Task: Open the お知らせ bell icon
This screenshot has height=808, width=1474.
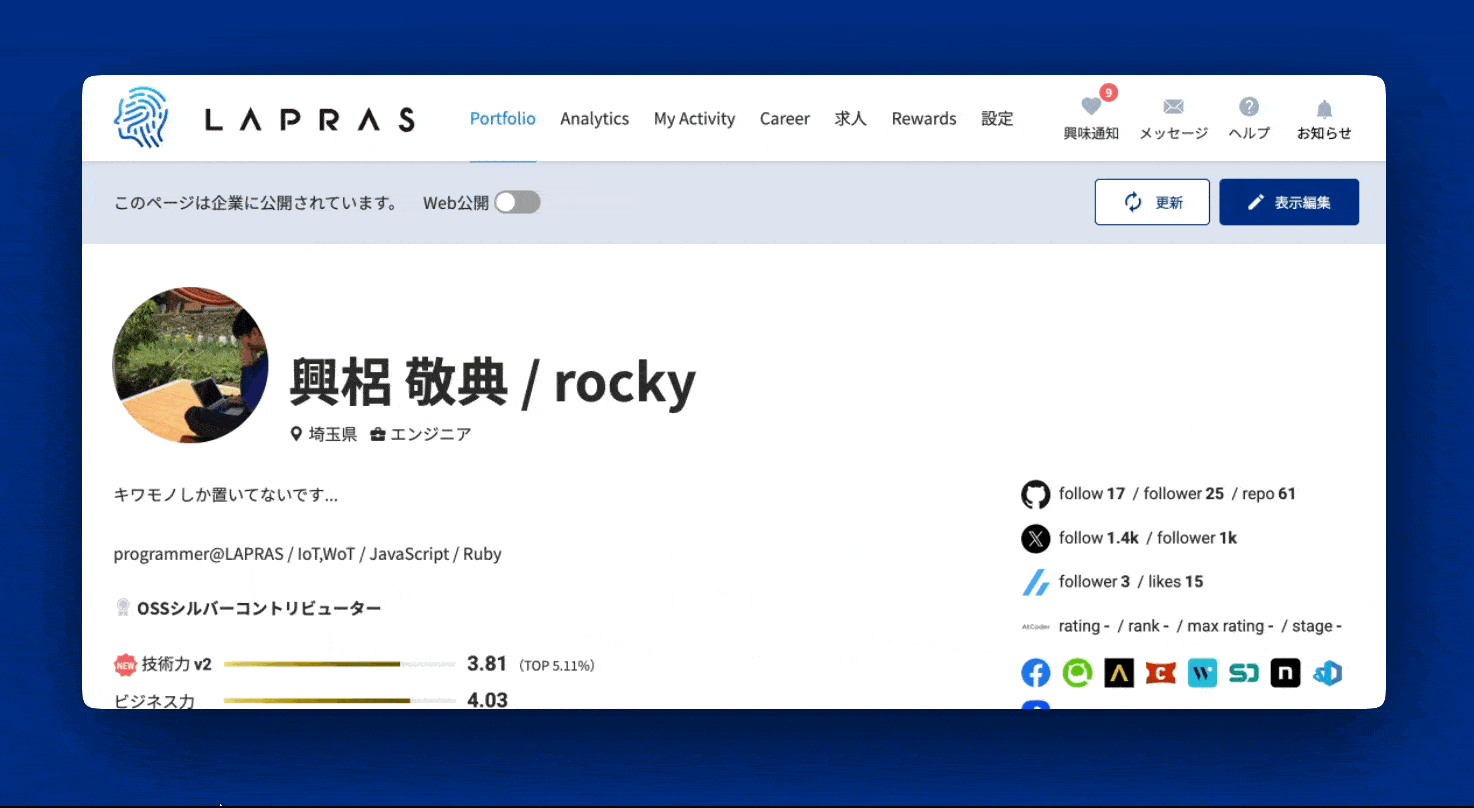Action: pos(1324,109)
